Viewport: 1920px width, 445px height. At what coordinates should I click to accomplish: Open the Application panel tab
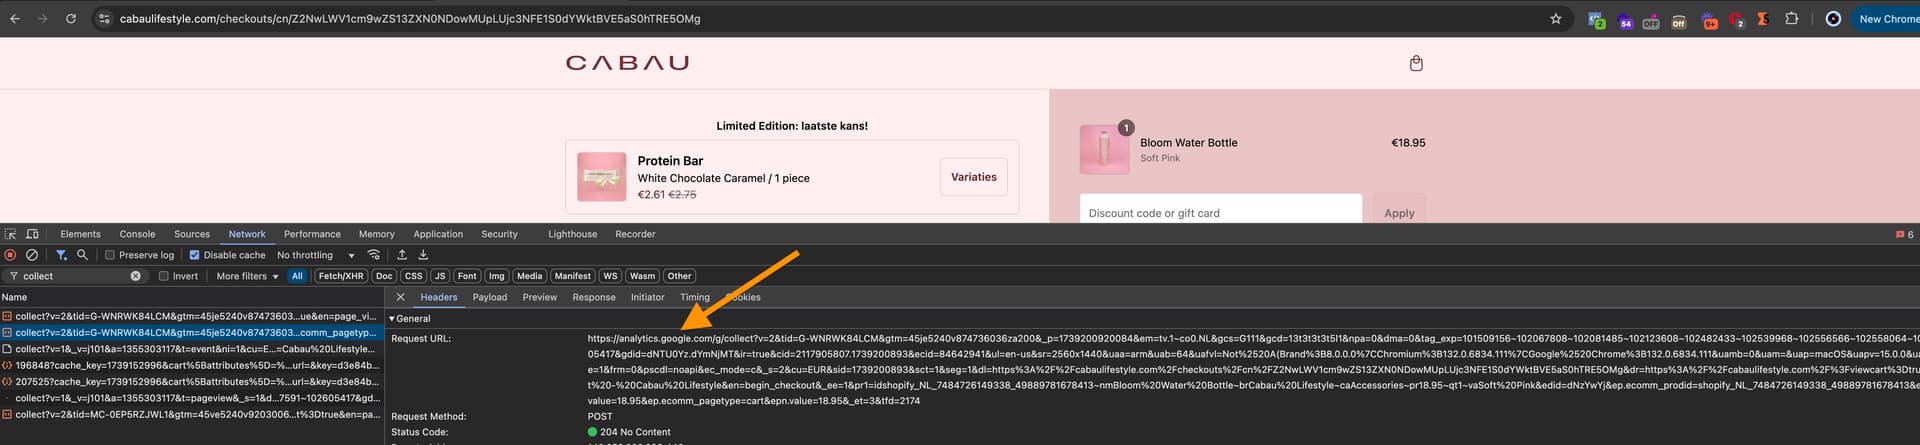point(438,234)
